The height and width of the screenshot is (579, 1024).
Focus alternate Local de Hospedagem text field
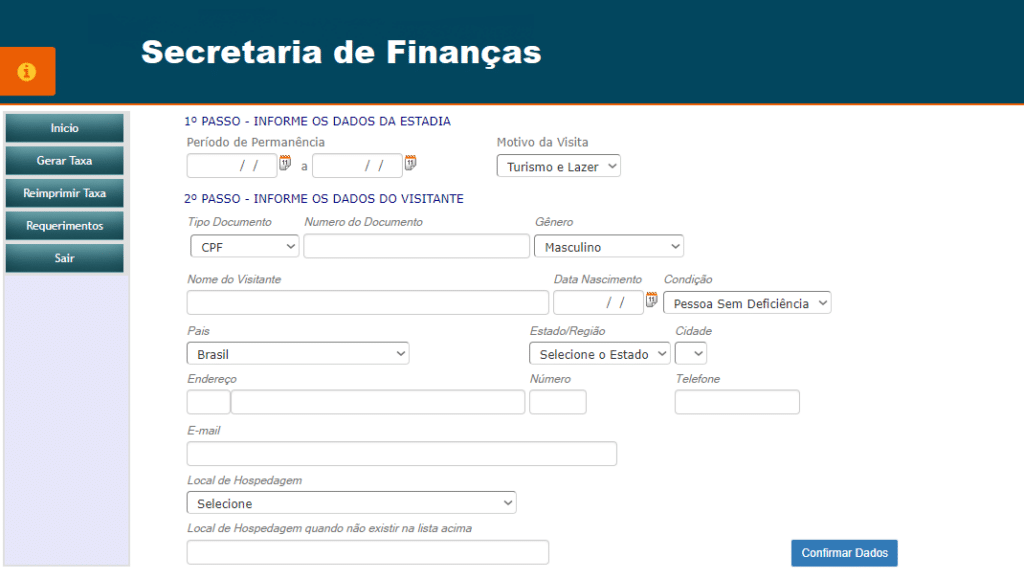(368, 552)
